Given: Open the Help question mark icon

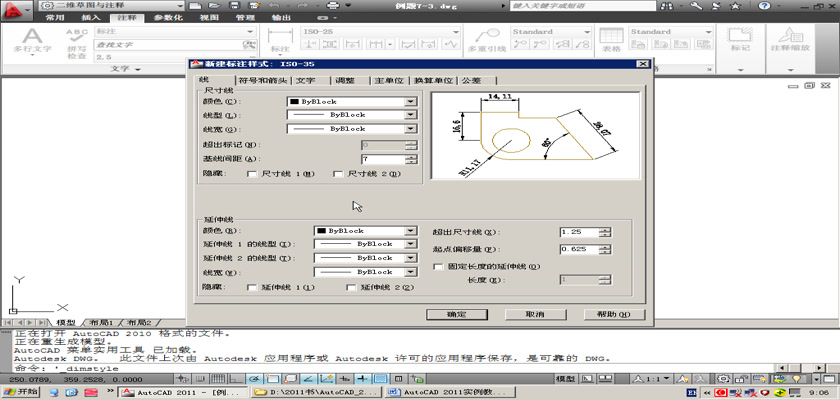Looking at the screenshot, I should 764,6.
